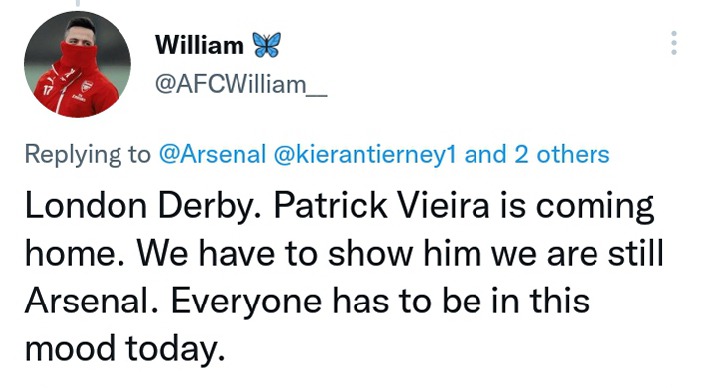Viewport: 714px width, 388px height.
Task: Click the Arsenal crest on avatar jacket
Action: tap(87, 86)
